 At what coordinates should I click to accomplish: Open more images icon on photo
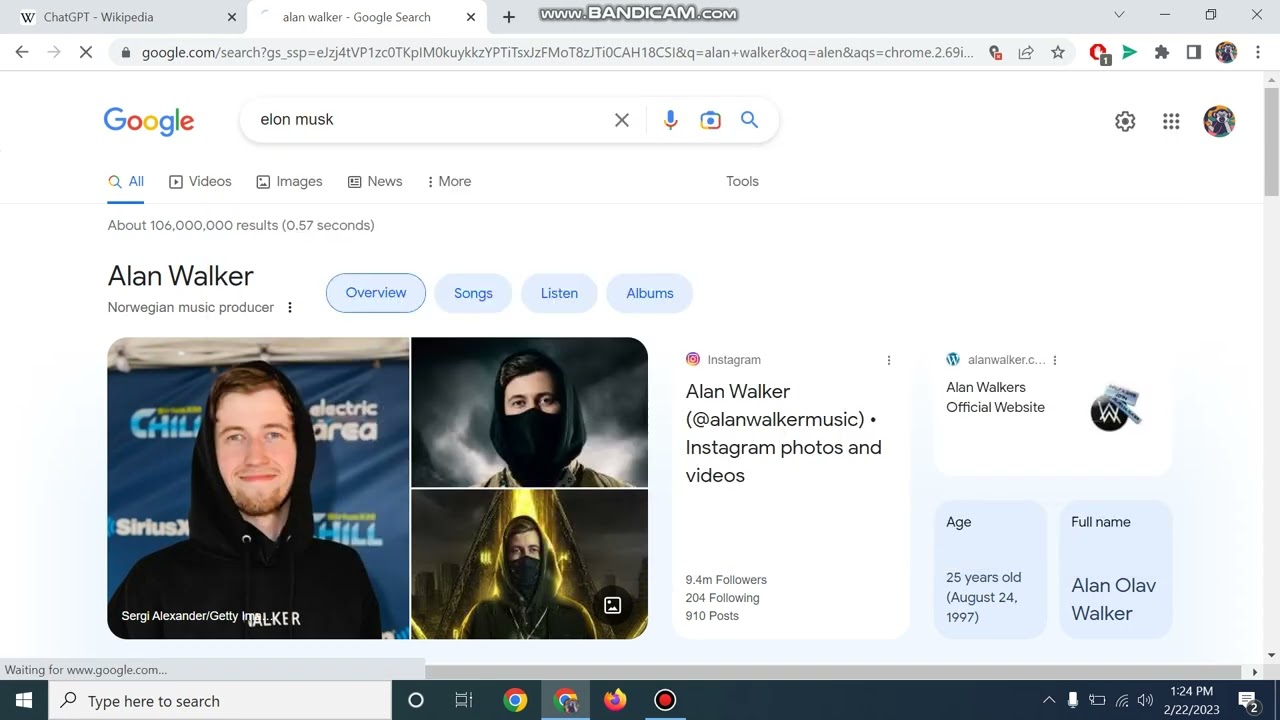(x=613, y=605)
